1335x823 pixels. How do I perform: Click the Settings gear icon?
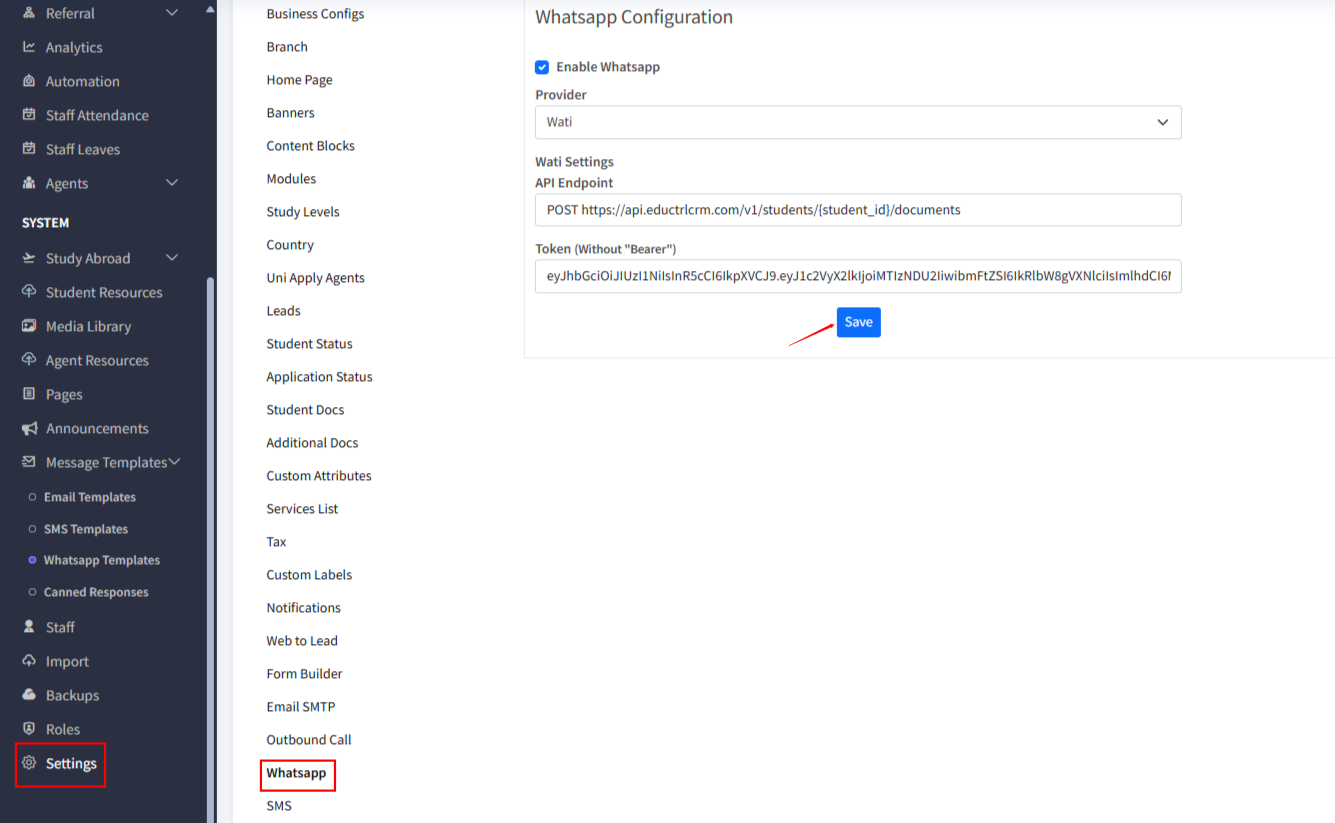tap(29, 763)
